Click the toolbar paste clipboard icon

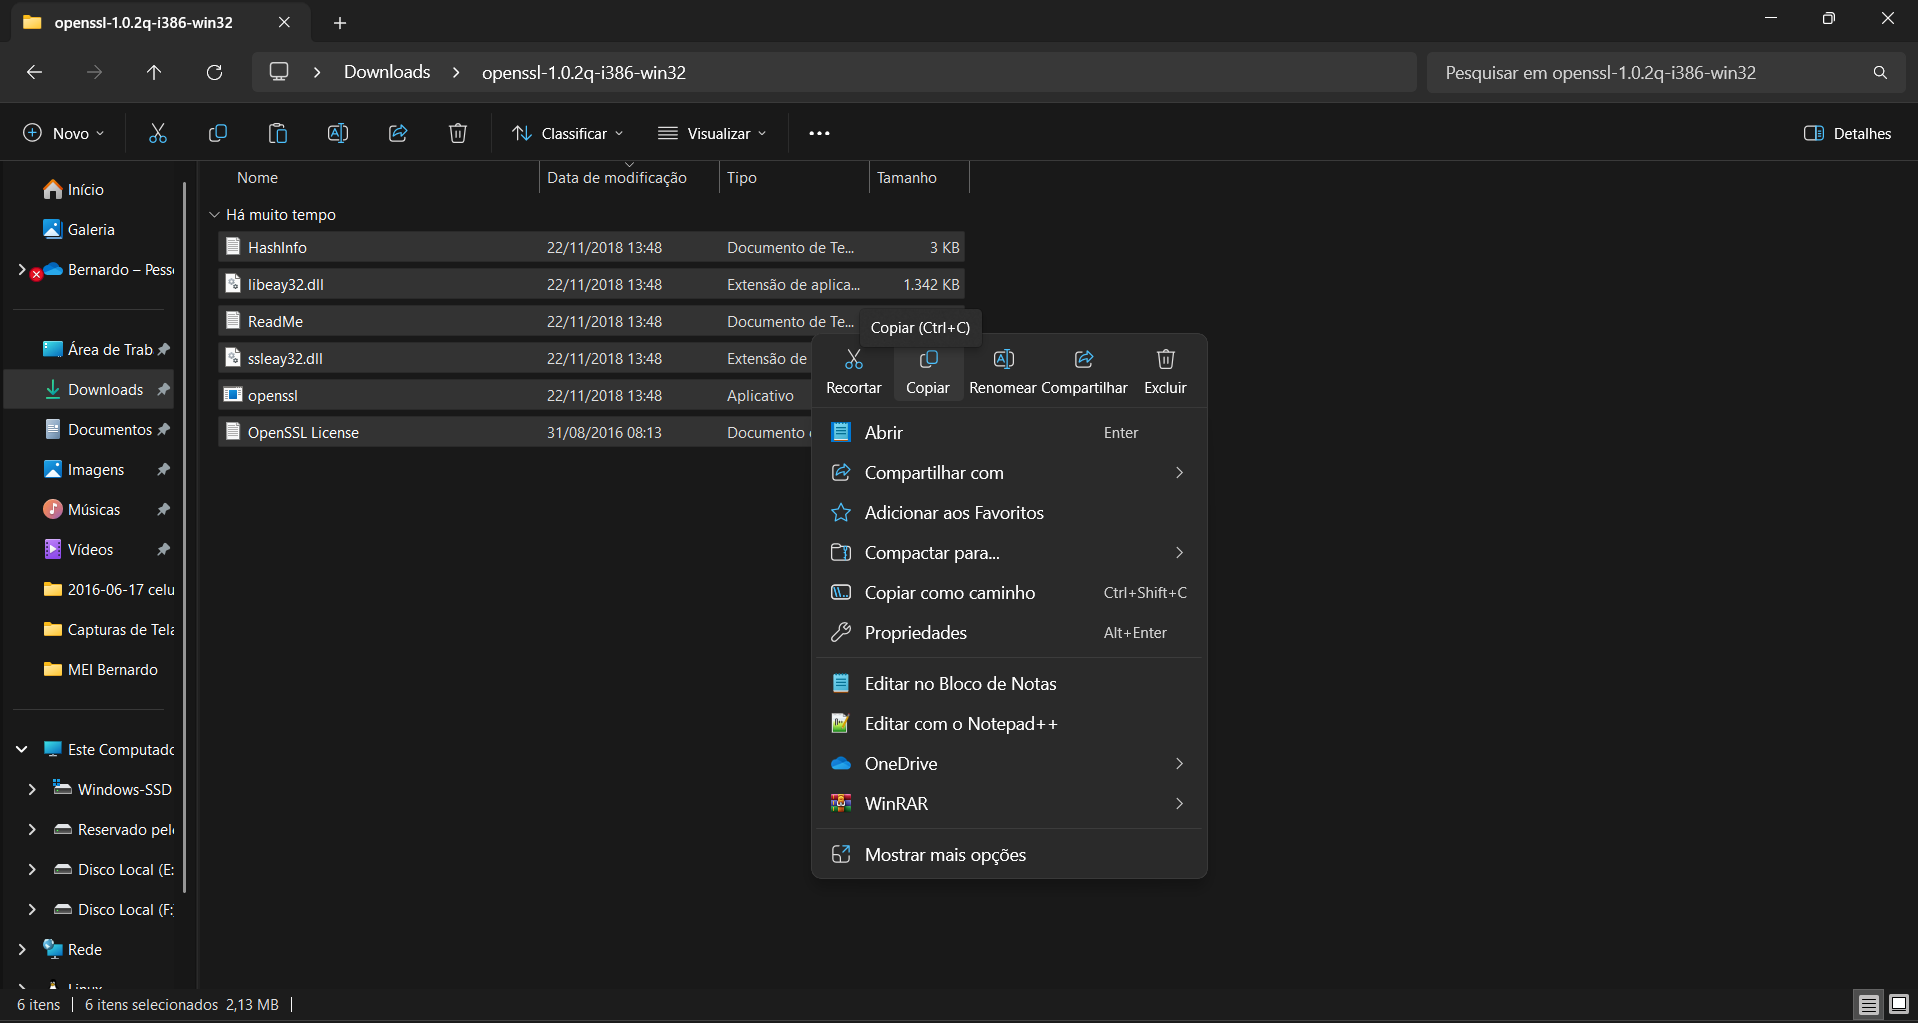[x=278, y=133]
